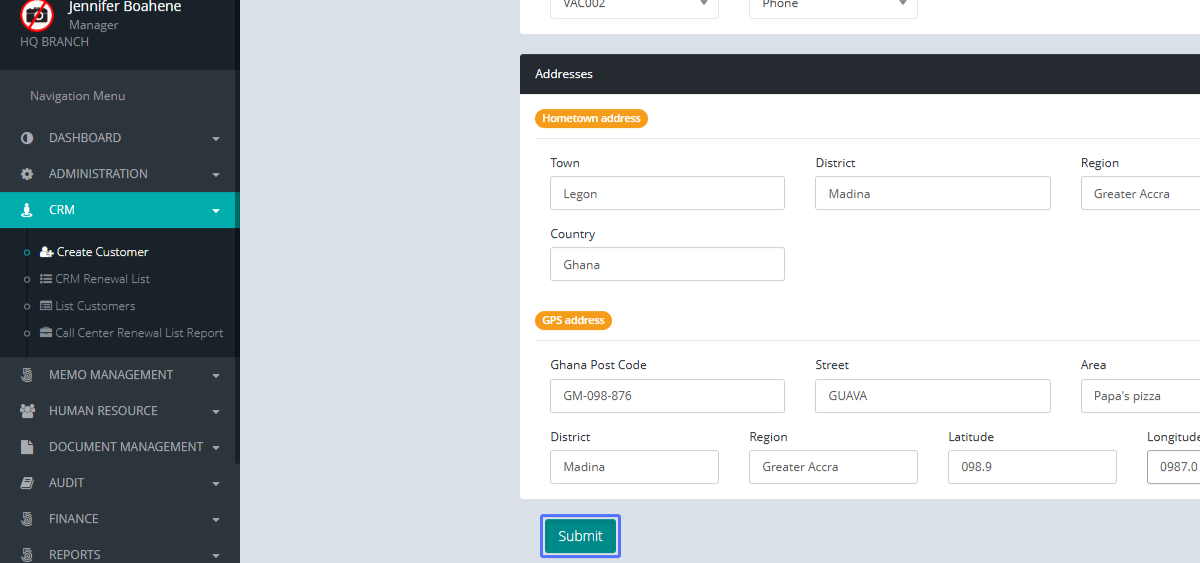The image size is (1200, 563).
Task: Click the user avatar profile picture
Action: pyautogui.click(x=37, y=14)
